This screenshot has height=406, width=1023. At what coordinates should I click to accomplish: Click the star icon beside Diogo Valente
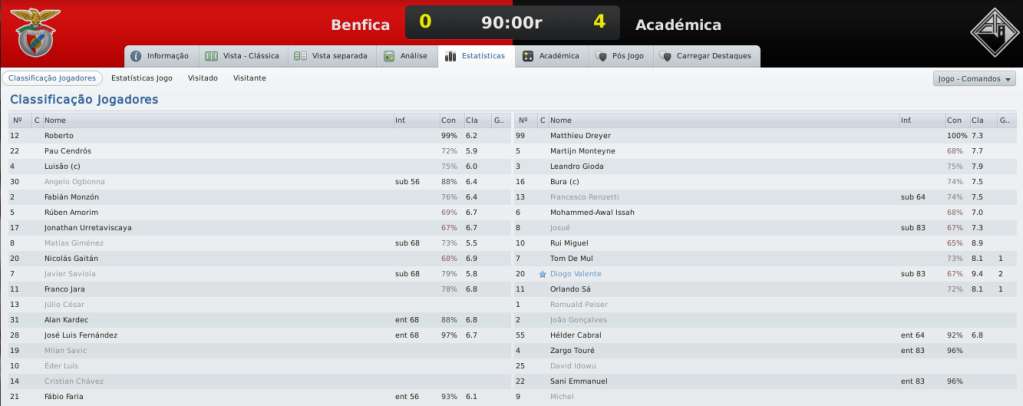(x=542, y=275)
